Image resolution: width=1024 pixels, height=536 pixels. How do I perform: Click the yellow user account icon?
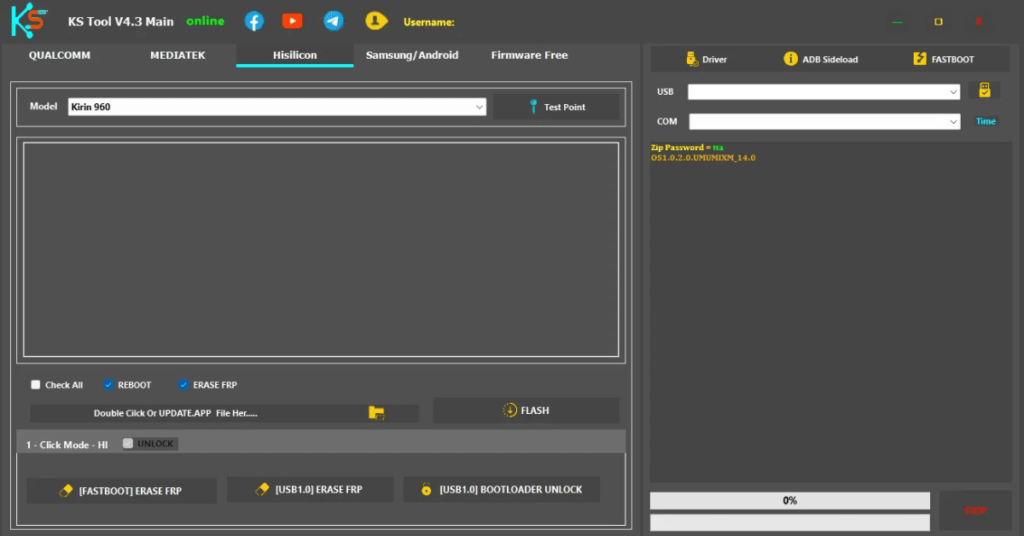point(376,21)
